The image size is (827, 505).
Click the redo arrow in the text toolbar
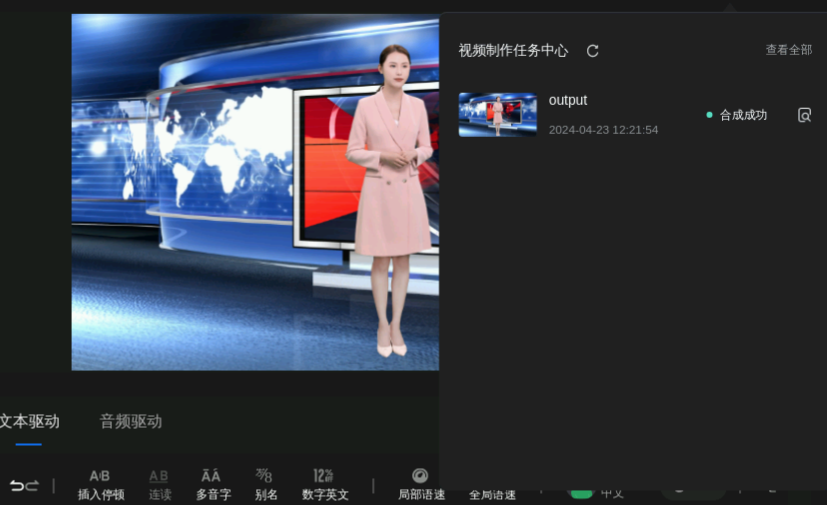pyautogui.click(x=32, y=485)
